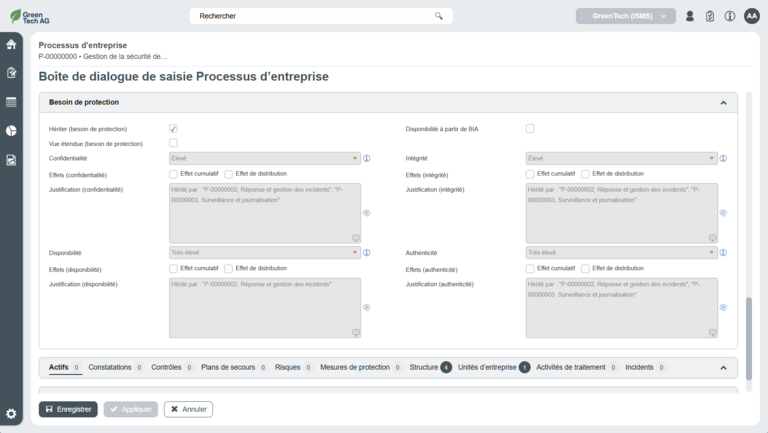768x433 pixels.
Task: Enable Disponibilité à partir de BIA checkbox
Action: [530, 129]
